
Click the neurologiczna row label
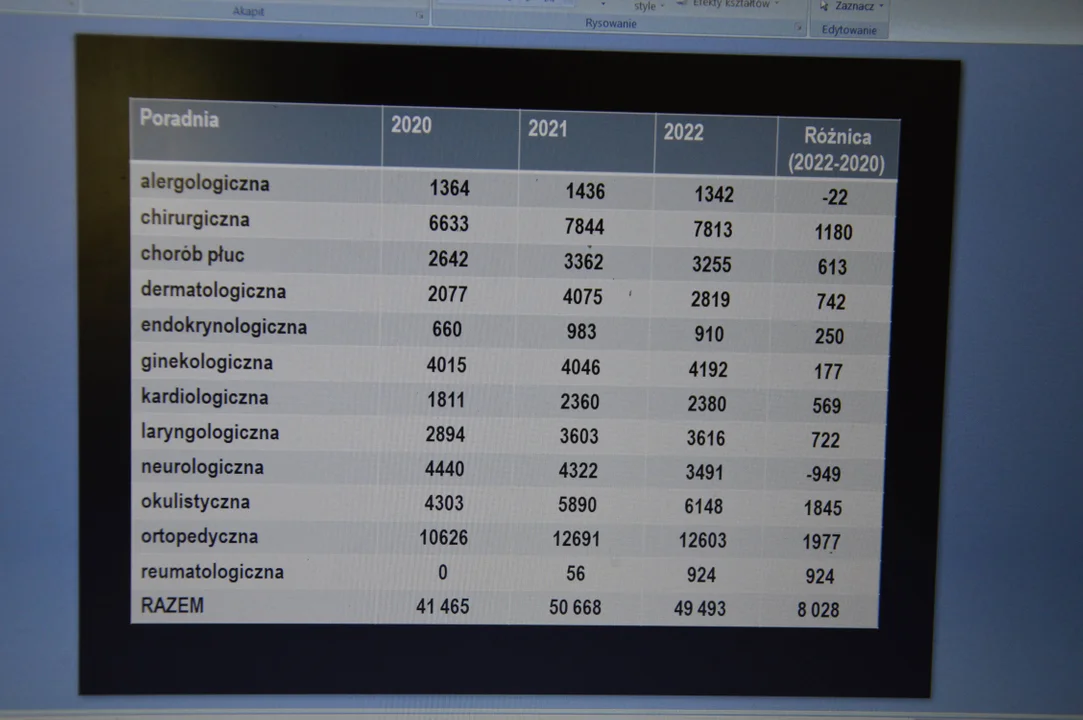(x=202, y=467)
